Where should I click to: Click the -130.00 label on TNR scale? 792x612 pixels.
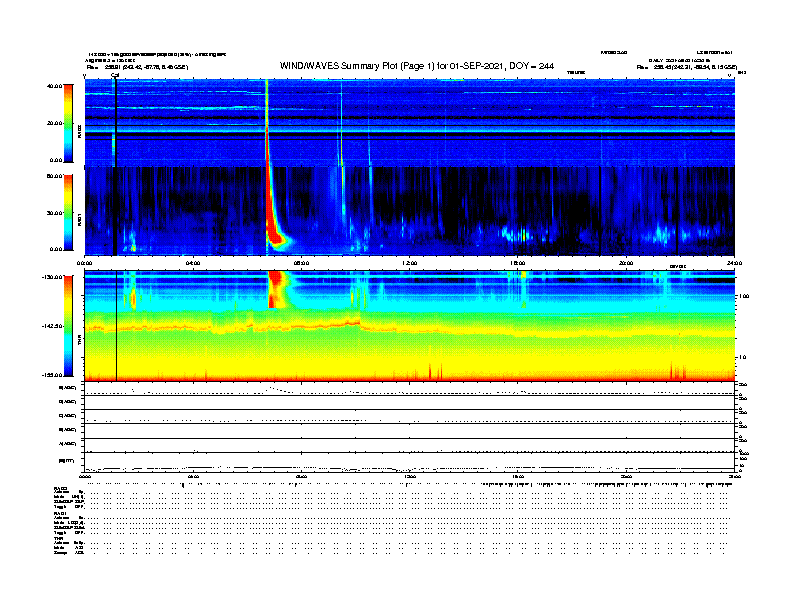[x=53, y=277]
